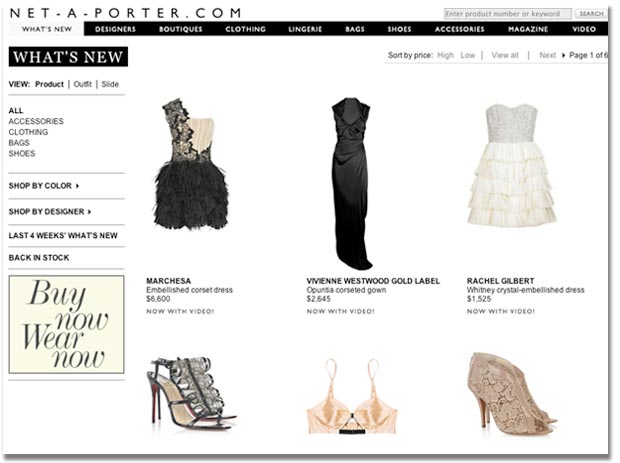Go to the Clothing section
Screen dimensions: 620x463
(x=245, y=29)
